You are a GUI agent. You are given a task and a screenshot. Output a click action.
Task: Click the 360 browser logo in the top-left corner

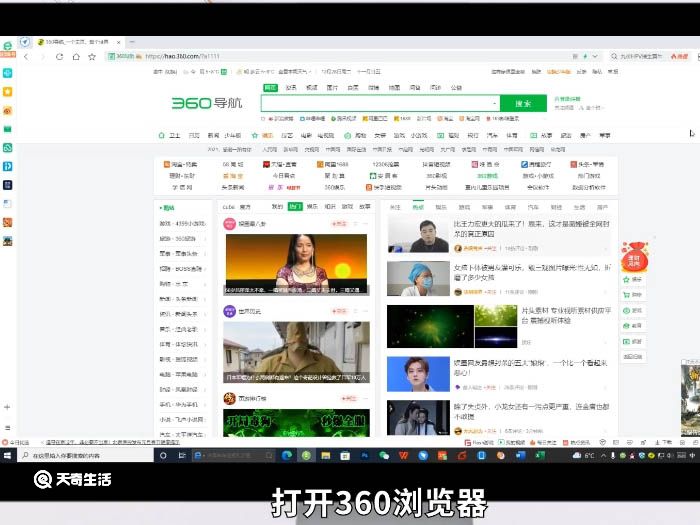(8, 46)
